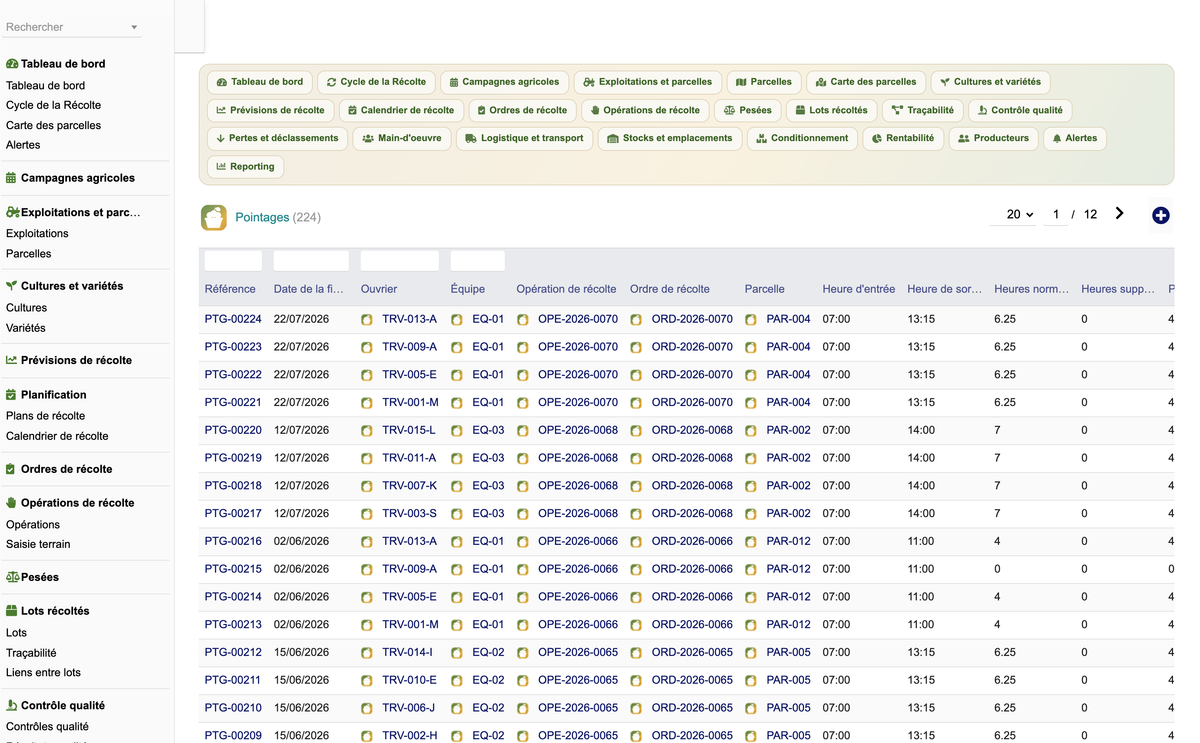This screenshot has height=743, width=1200.
Task: Open Main-d'oeuvre shortcut button
Action: (402, 138)
